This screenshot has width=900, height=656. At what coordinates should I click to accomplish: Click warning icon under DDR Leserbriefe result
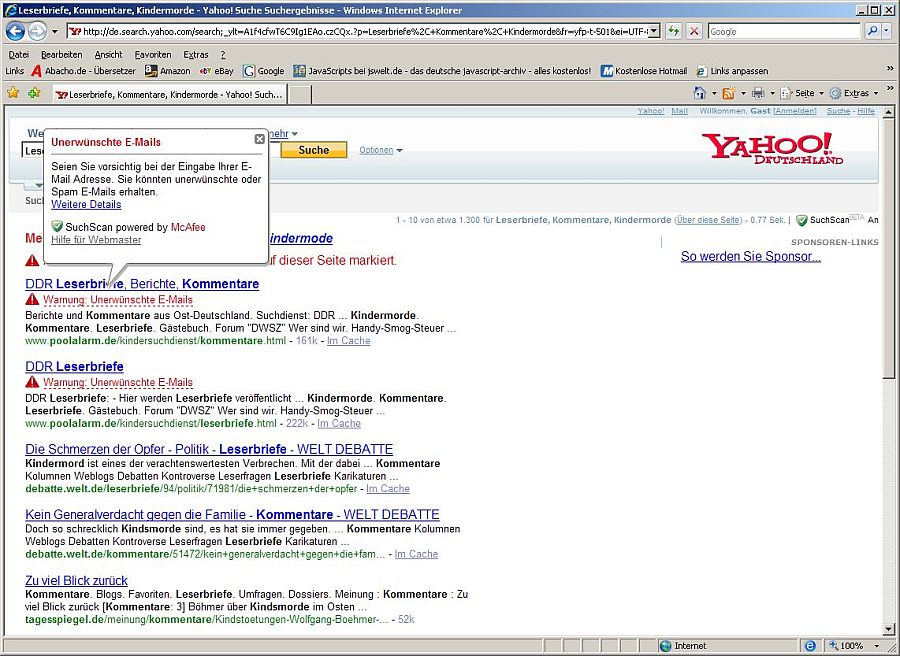coord(32,382)
